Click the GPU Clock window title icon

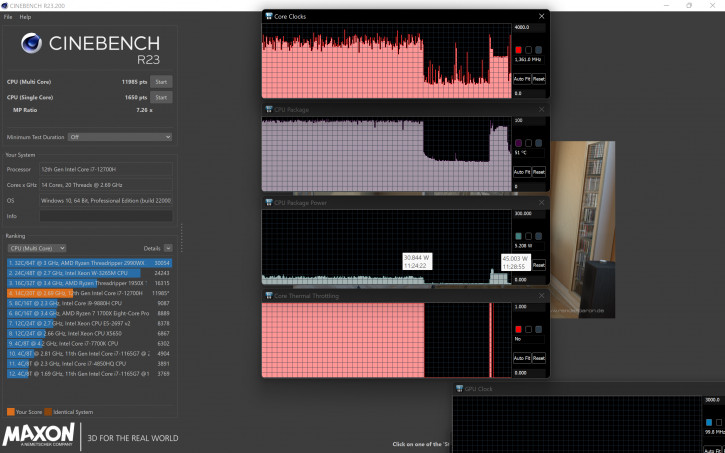point(459,389)
